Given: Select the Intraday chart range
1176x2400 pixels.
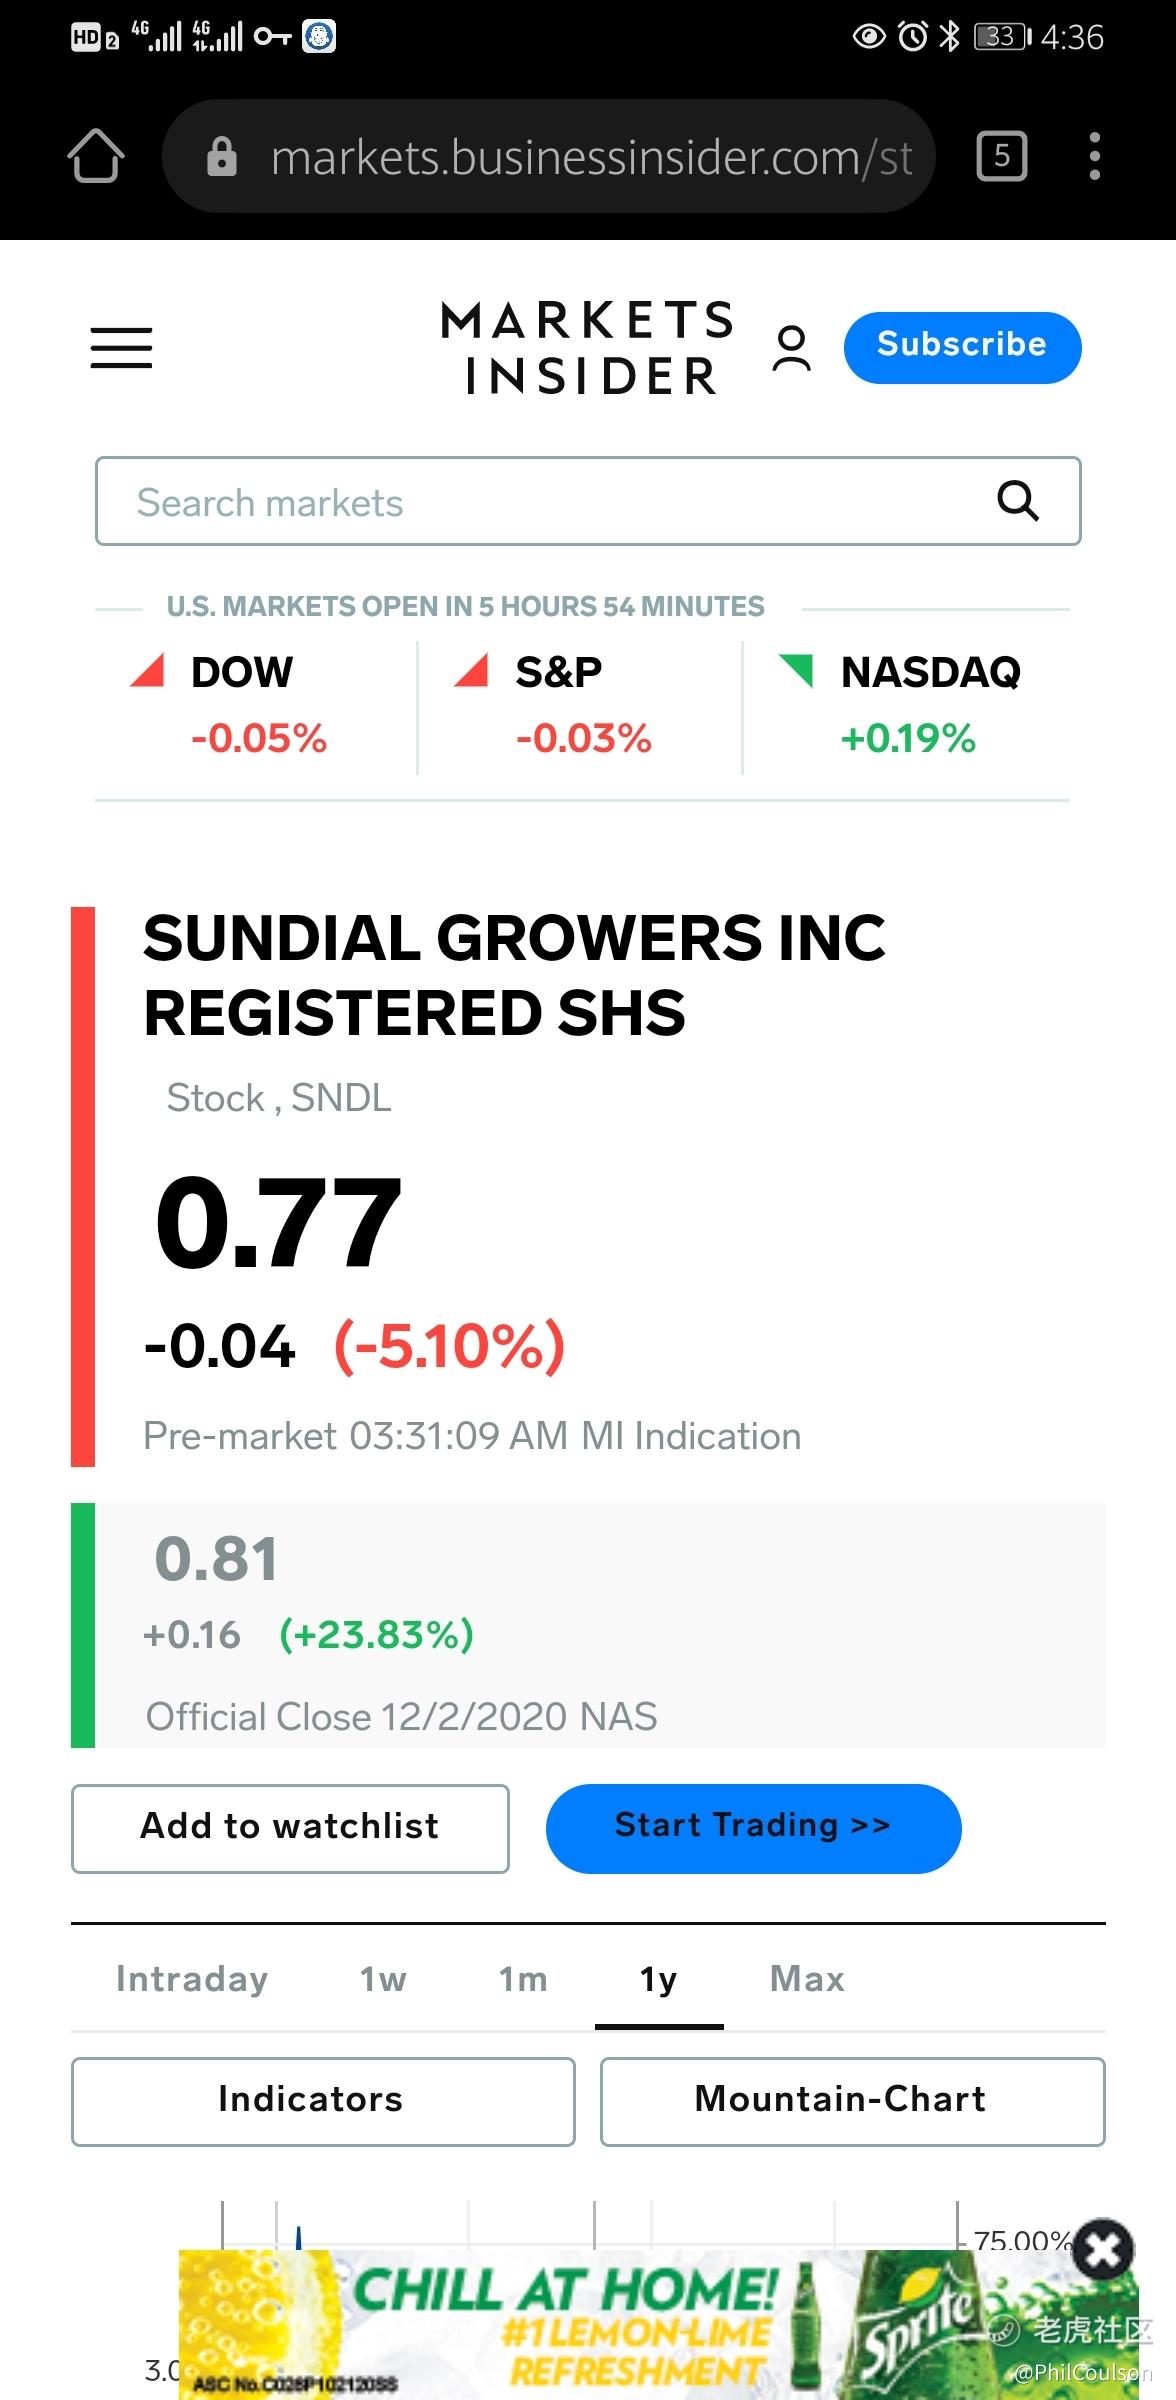Looking at the screenshot, I should tap(192, 1978).
